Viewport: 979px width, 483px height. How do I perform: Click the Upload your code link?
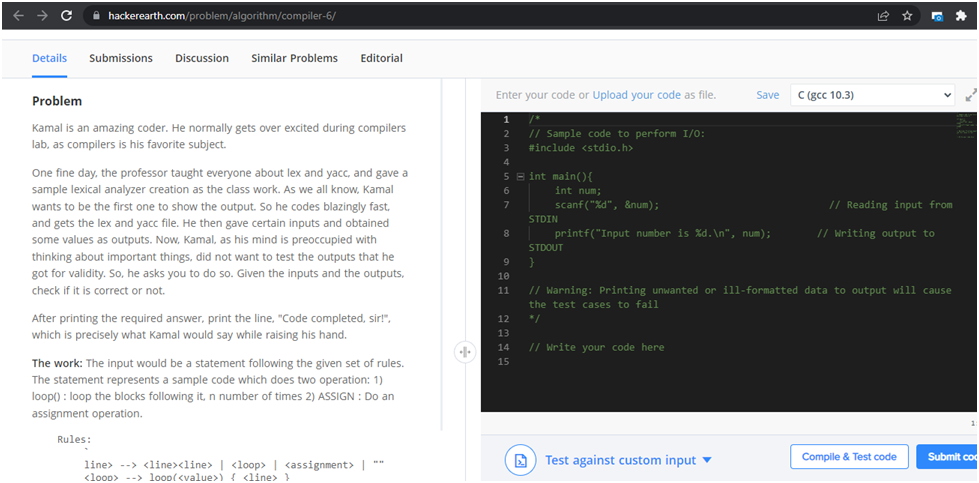click(636, 95)
